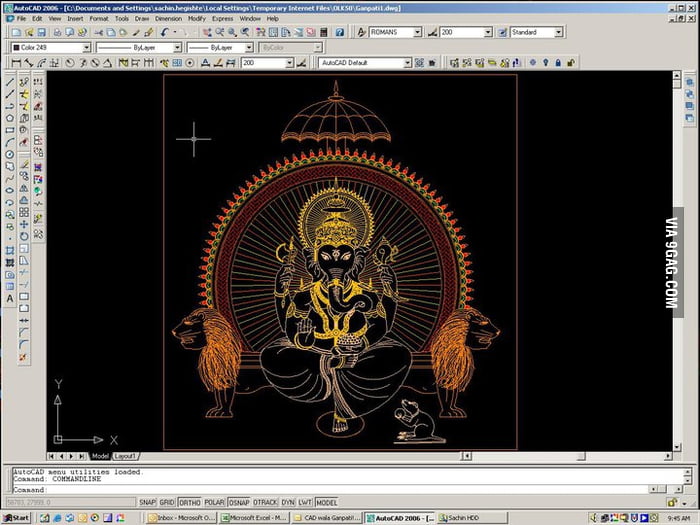Select the Center Mark dimension tool
The width and height of the screenshot is (700, 525).
pos(190,63)
